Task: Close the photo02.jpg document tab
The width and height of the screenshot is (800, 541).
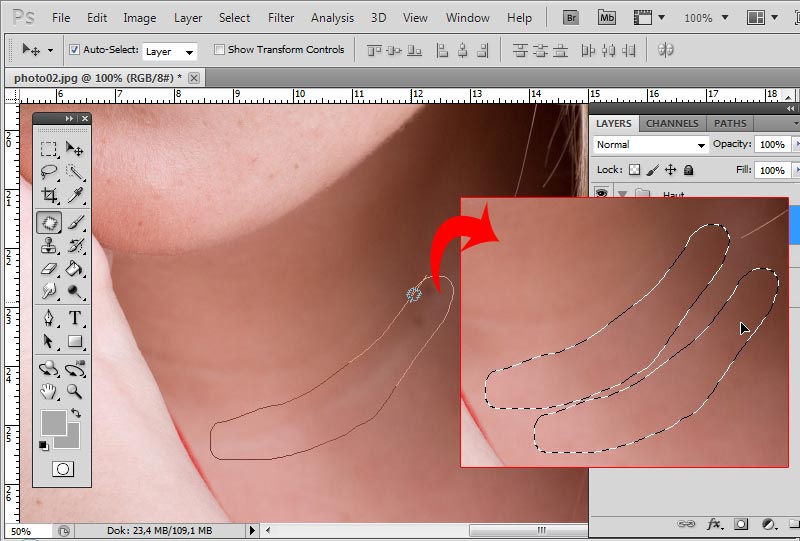Action: tap(194, 78)
